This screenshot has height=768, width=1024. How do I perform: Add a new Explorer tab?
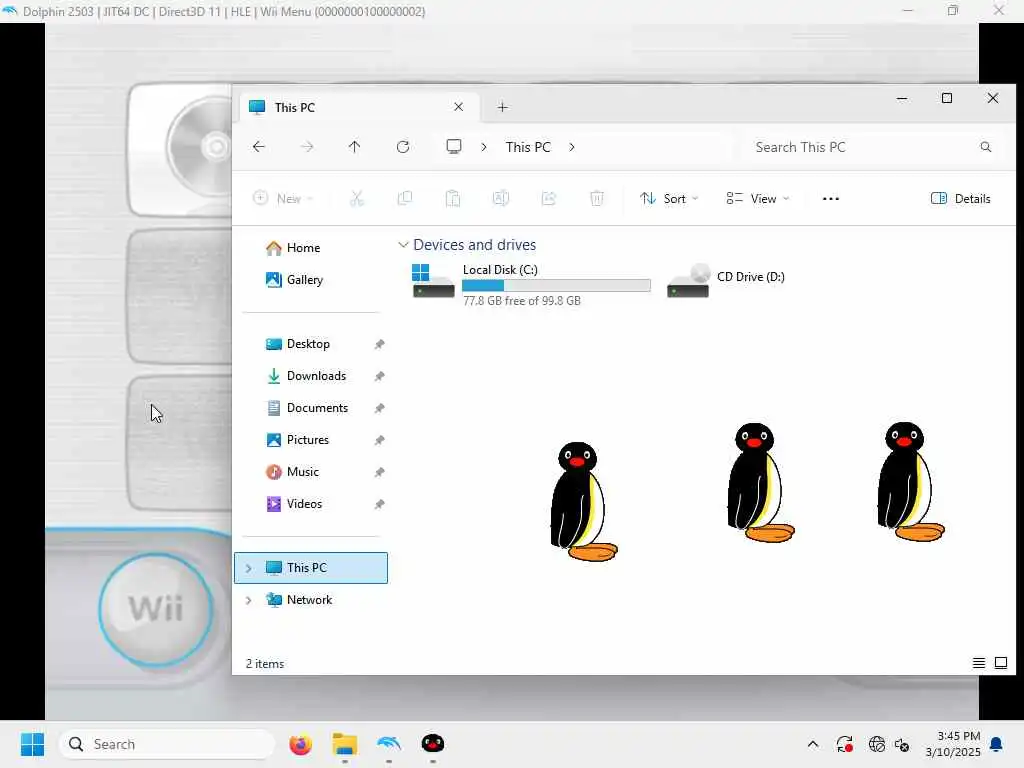(x=502, y=107)
